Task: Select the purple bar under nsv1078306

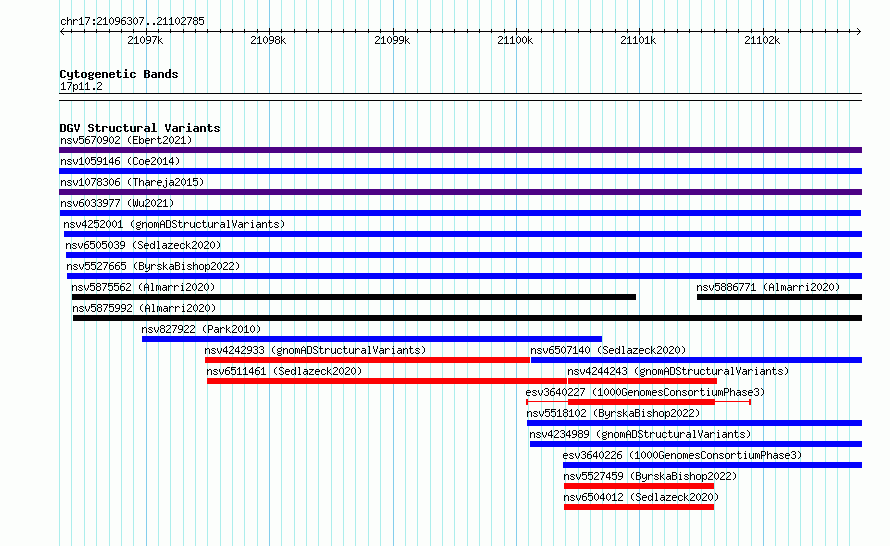Action: pyautogui.click(x=460, y=192)
